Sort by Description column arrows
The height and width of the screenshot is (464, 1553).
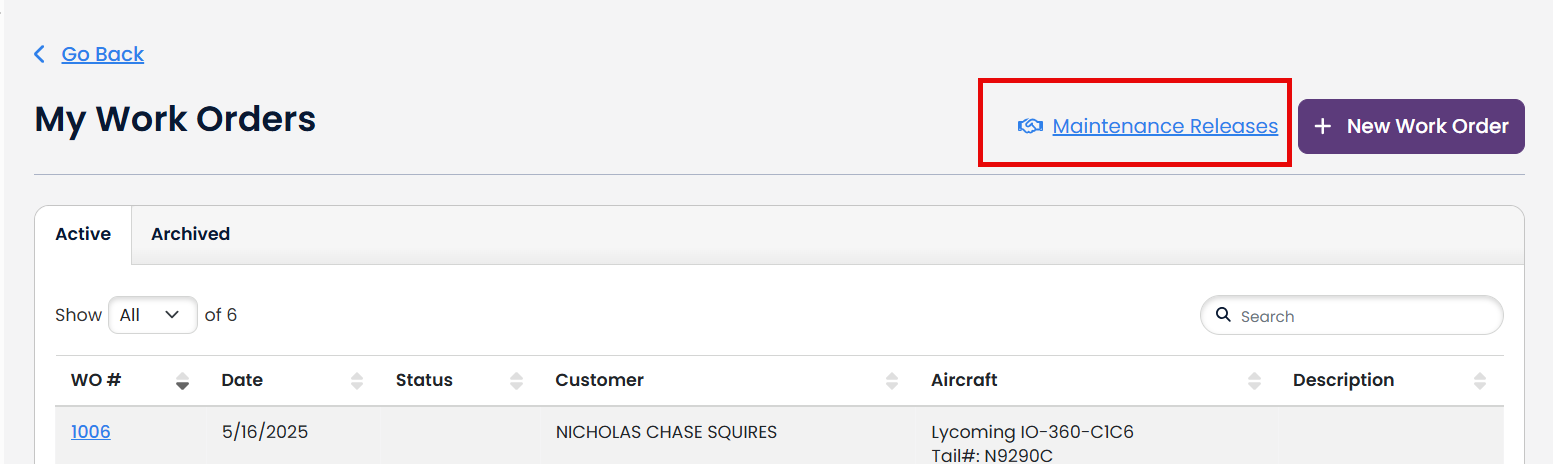pyautogui.click(x=1480, y=380)
